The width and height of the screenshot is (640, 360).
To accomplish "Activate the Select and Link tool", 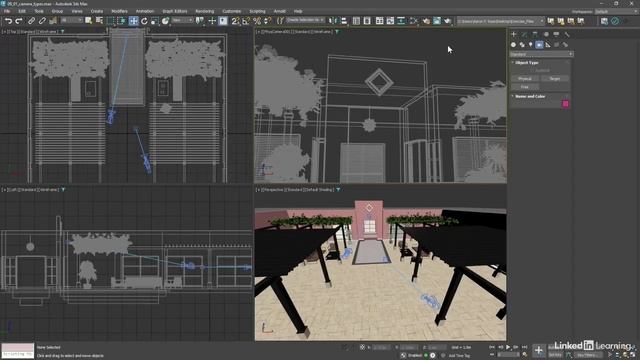I will [31, 21].
